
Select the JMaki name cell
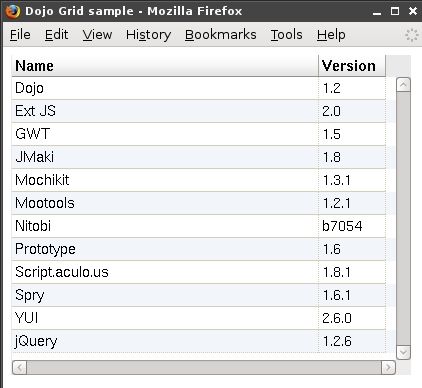coord(165,157)
